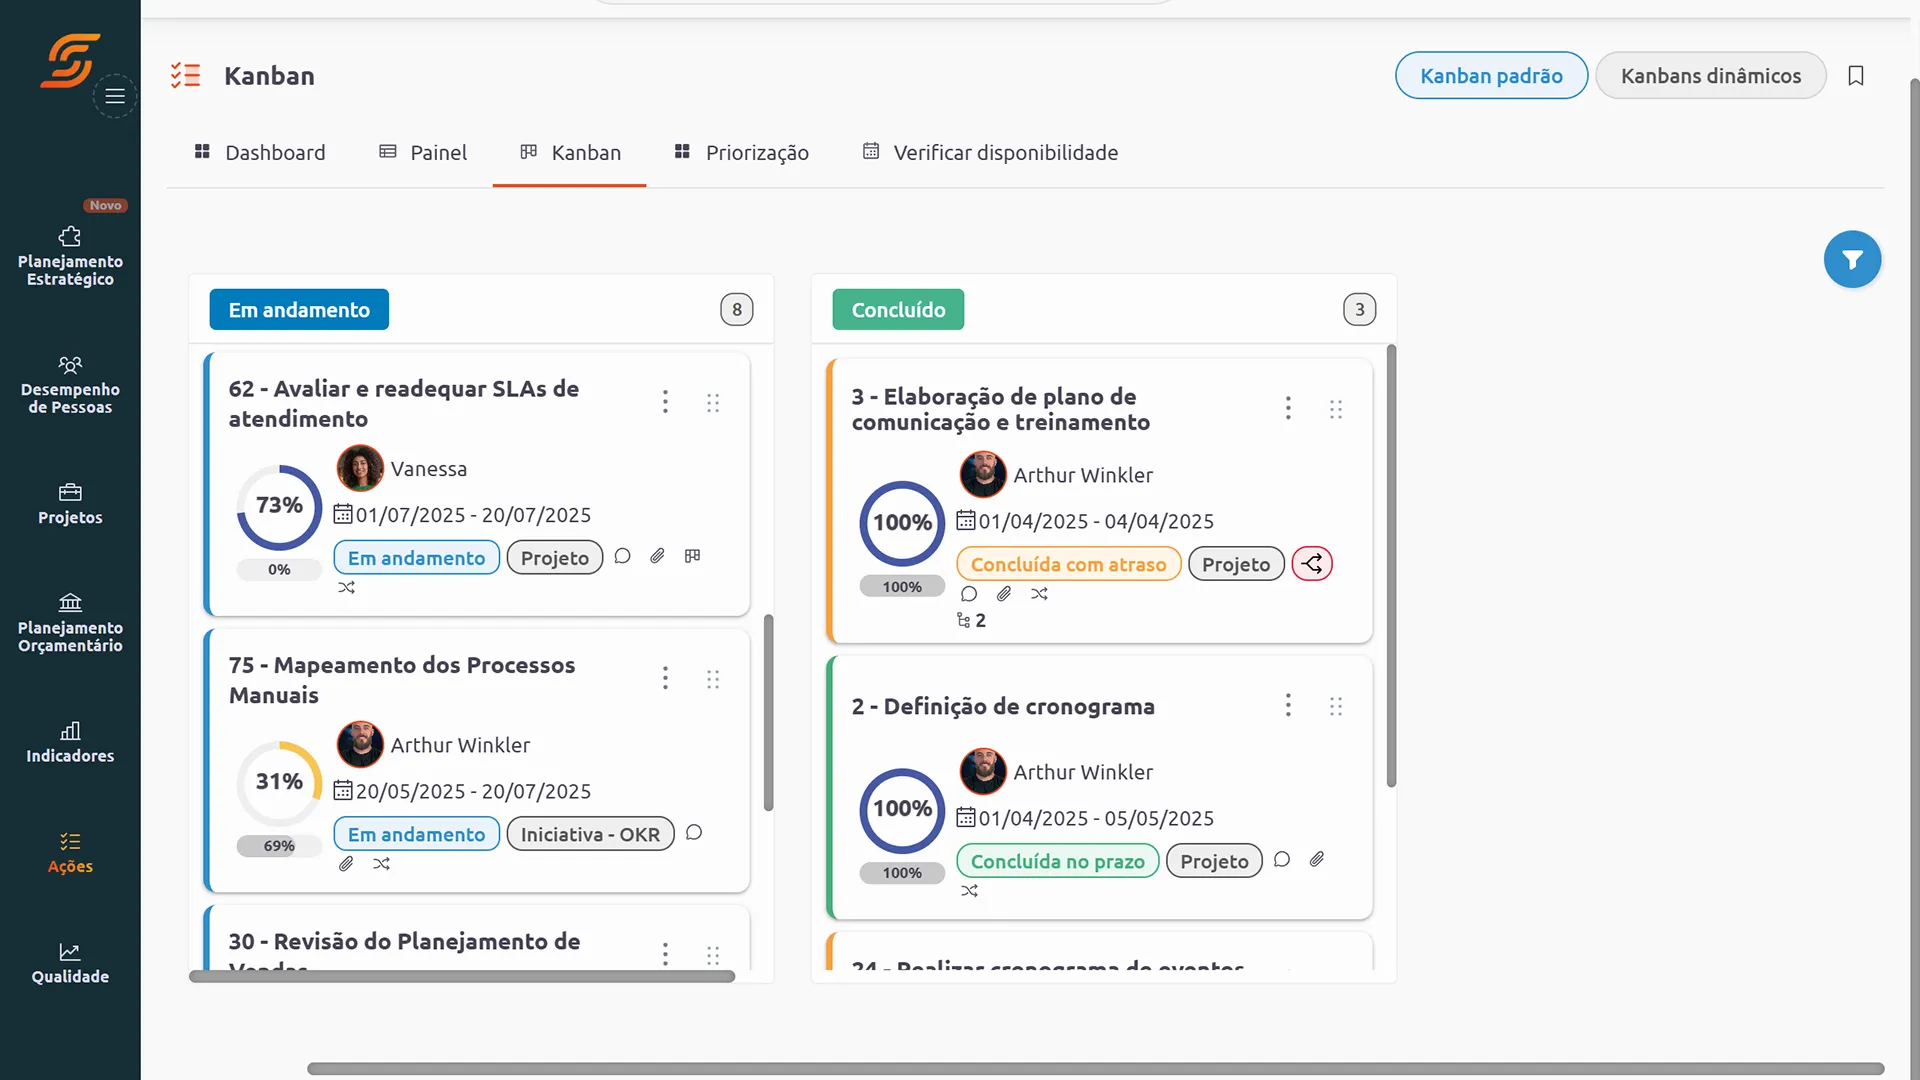Open the subtasks count 2 on card 3
This screenshot has width=1920, height=1080.
pos(971,621)
